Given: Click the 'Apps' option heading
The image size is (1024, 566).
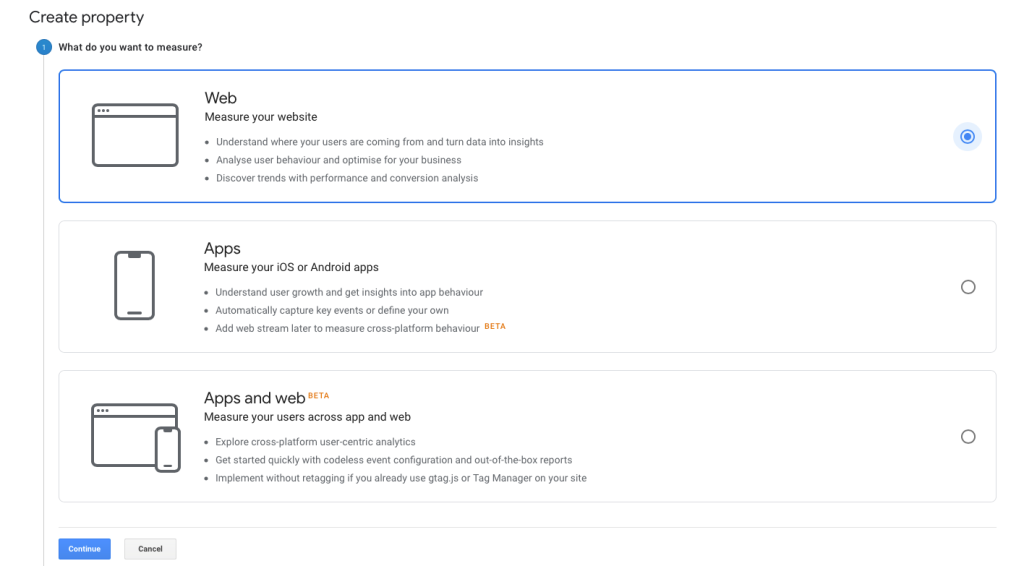Looking at the screenshot, I should pos(222,248).
